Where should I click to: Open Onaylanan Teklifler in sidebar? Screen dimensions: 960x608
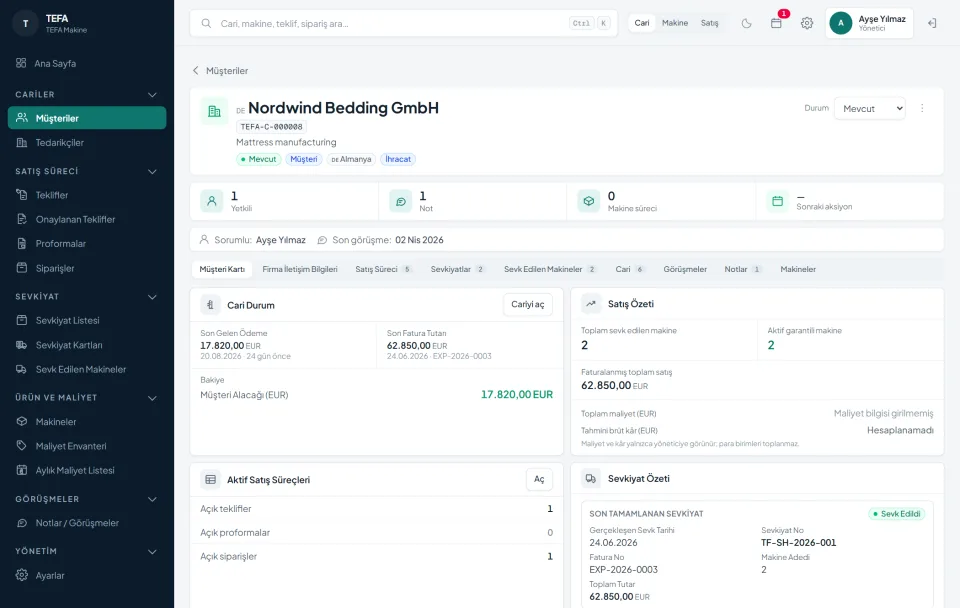tap(87, 219)
